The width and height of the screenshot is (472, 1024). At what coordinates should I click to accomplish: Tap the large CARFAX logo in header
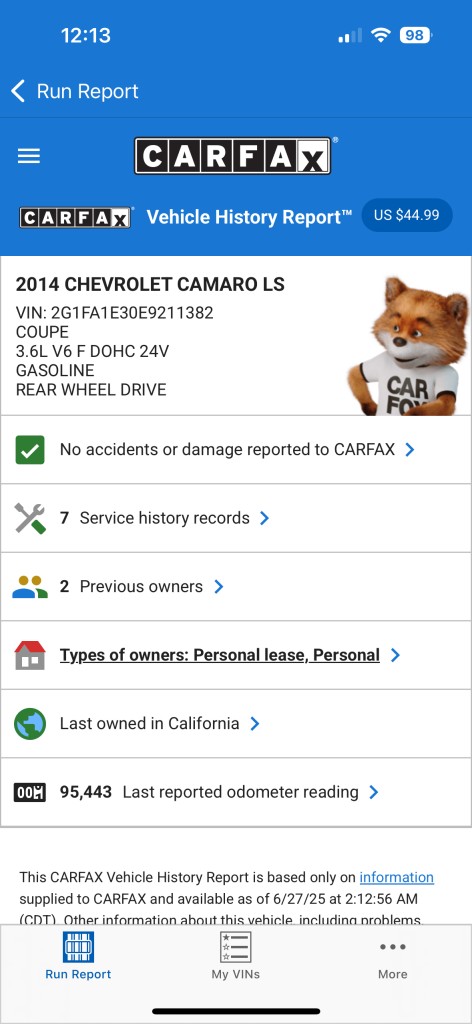tap(232, 156)
